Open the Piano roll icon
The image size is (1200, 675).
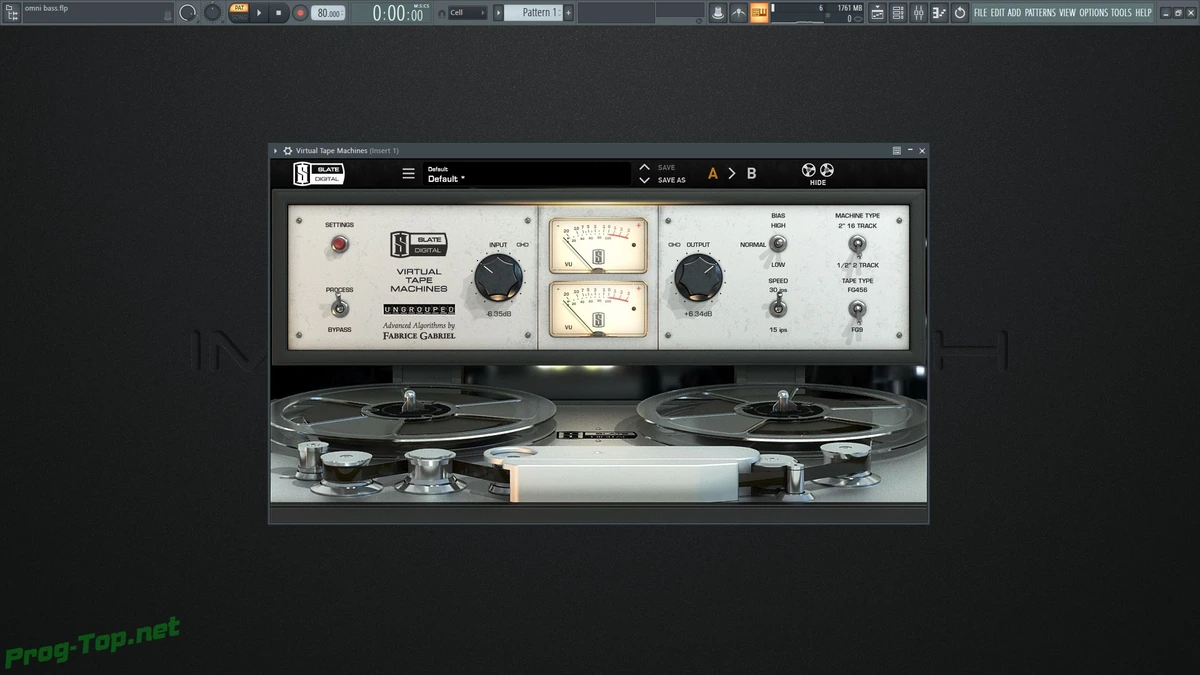[x=939, y=13]
